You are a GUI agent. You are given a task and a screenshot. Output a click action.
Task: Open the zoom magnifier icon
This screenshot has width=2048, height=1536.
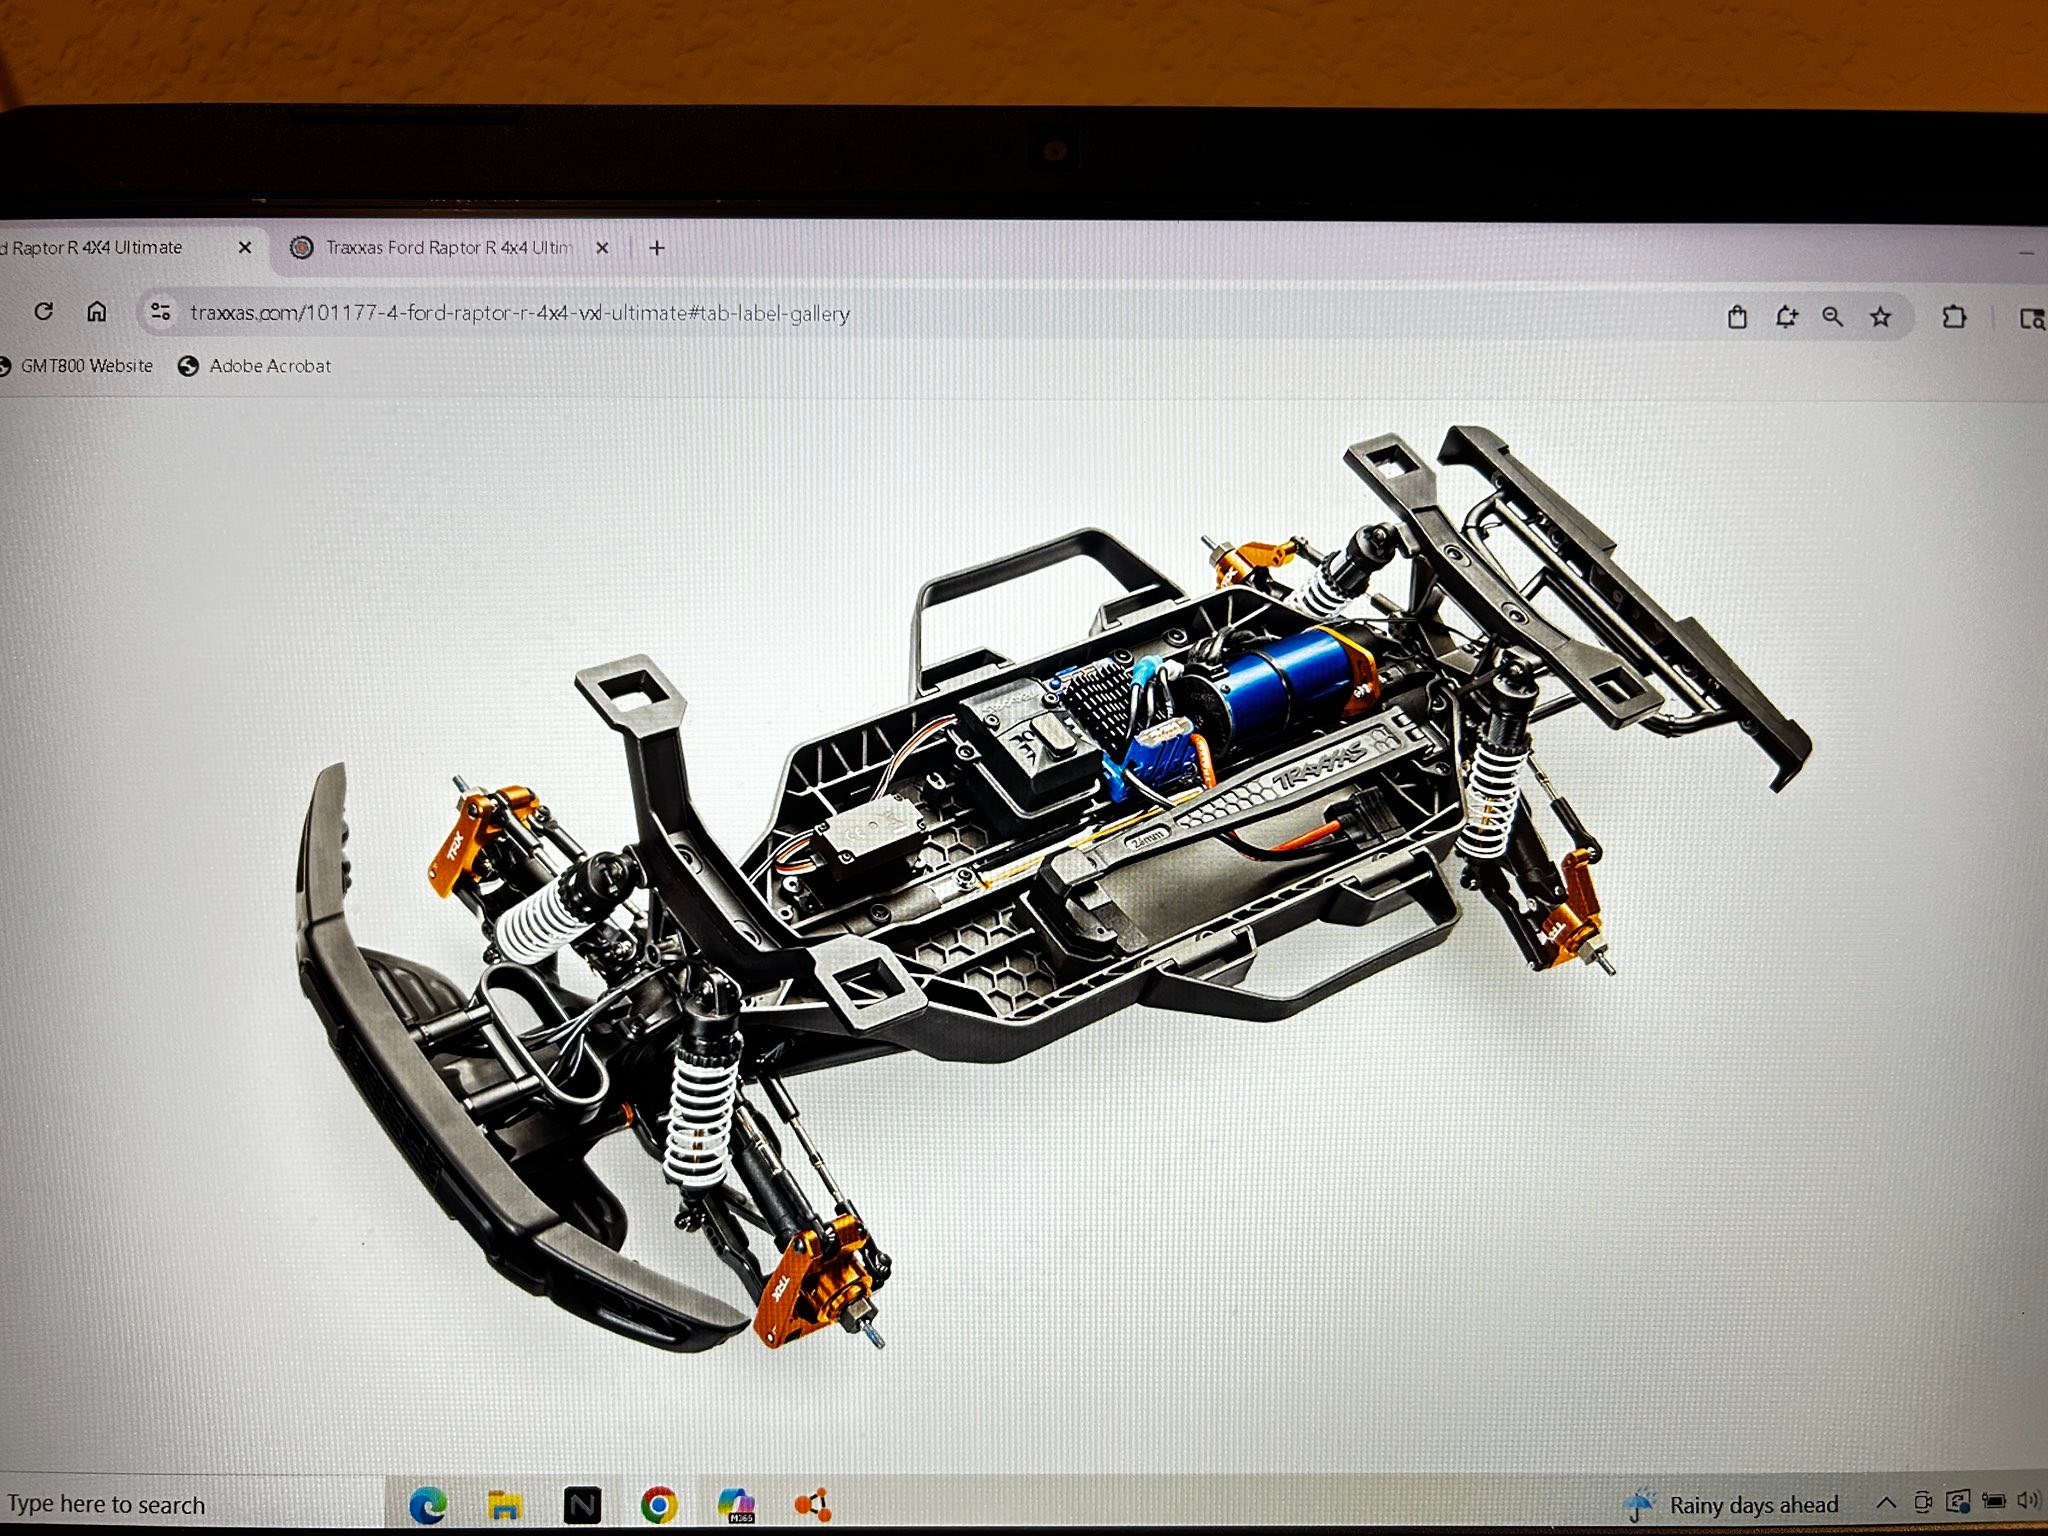click(x=1832, y=317)
